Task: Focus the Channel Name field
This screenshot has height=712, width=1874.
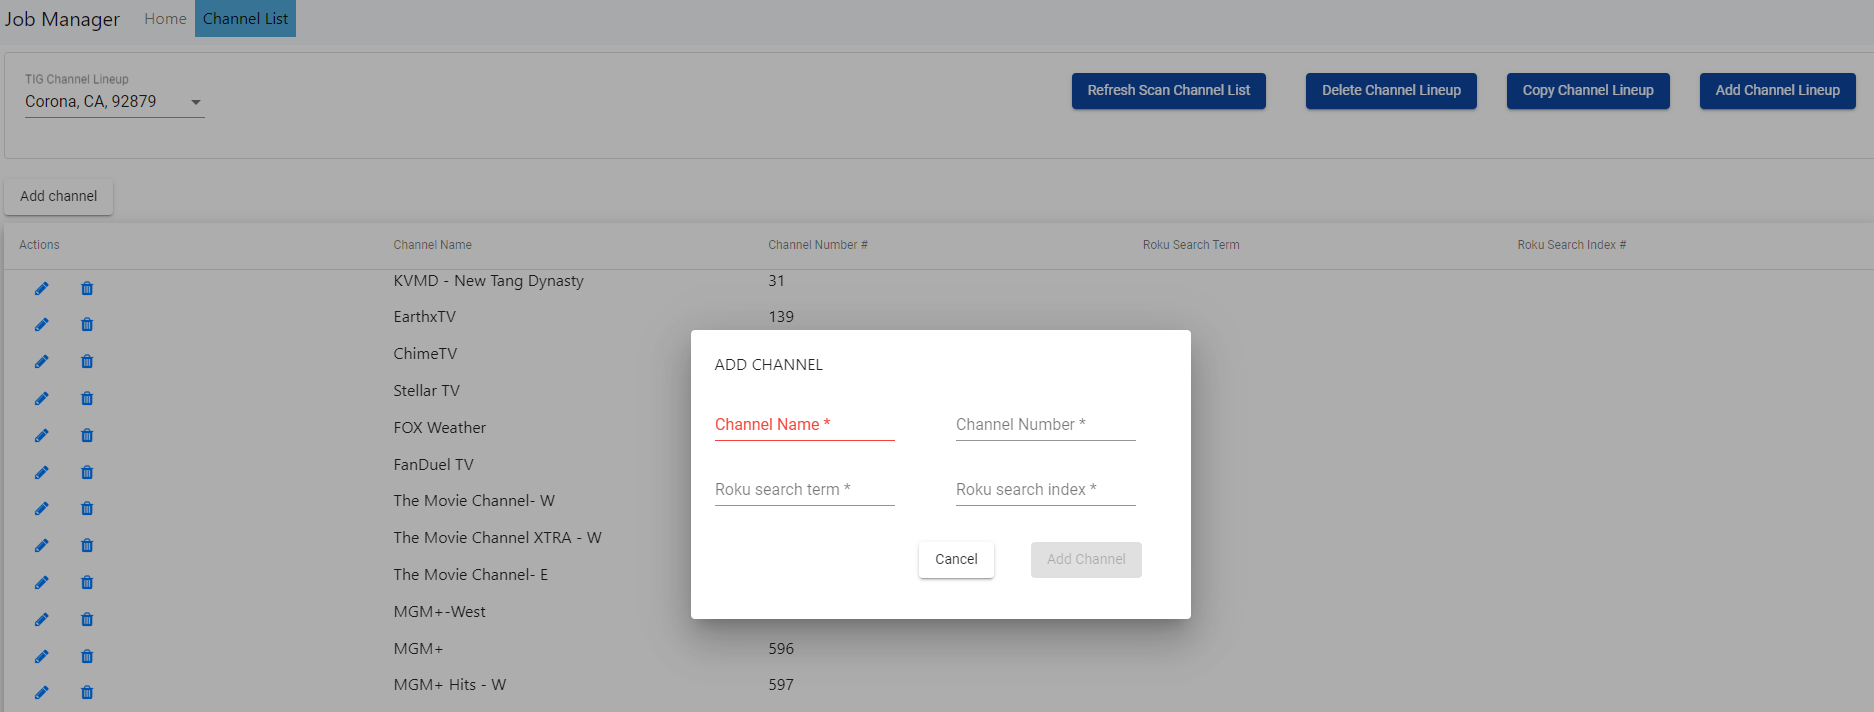Action: click(805, 425)
